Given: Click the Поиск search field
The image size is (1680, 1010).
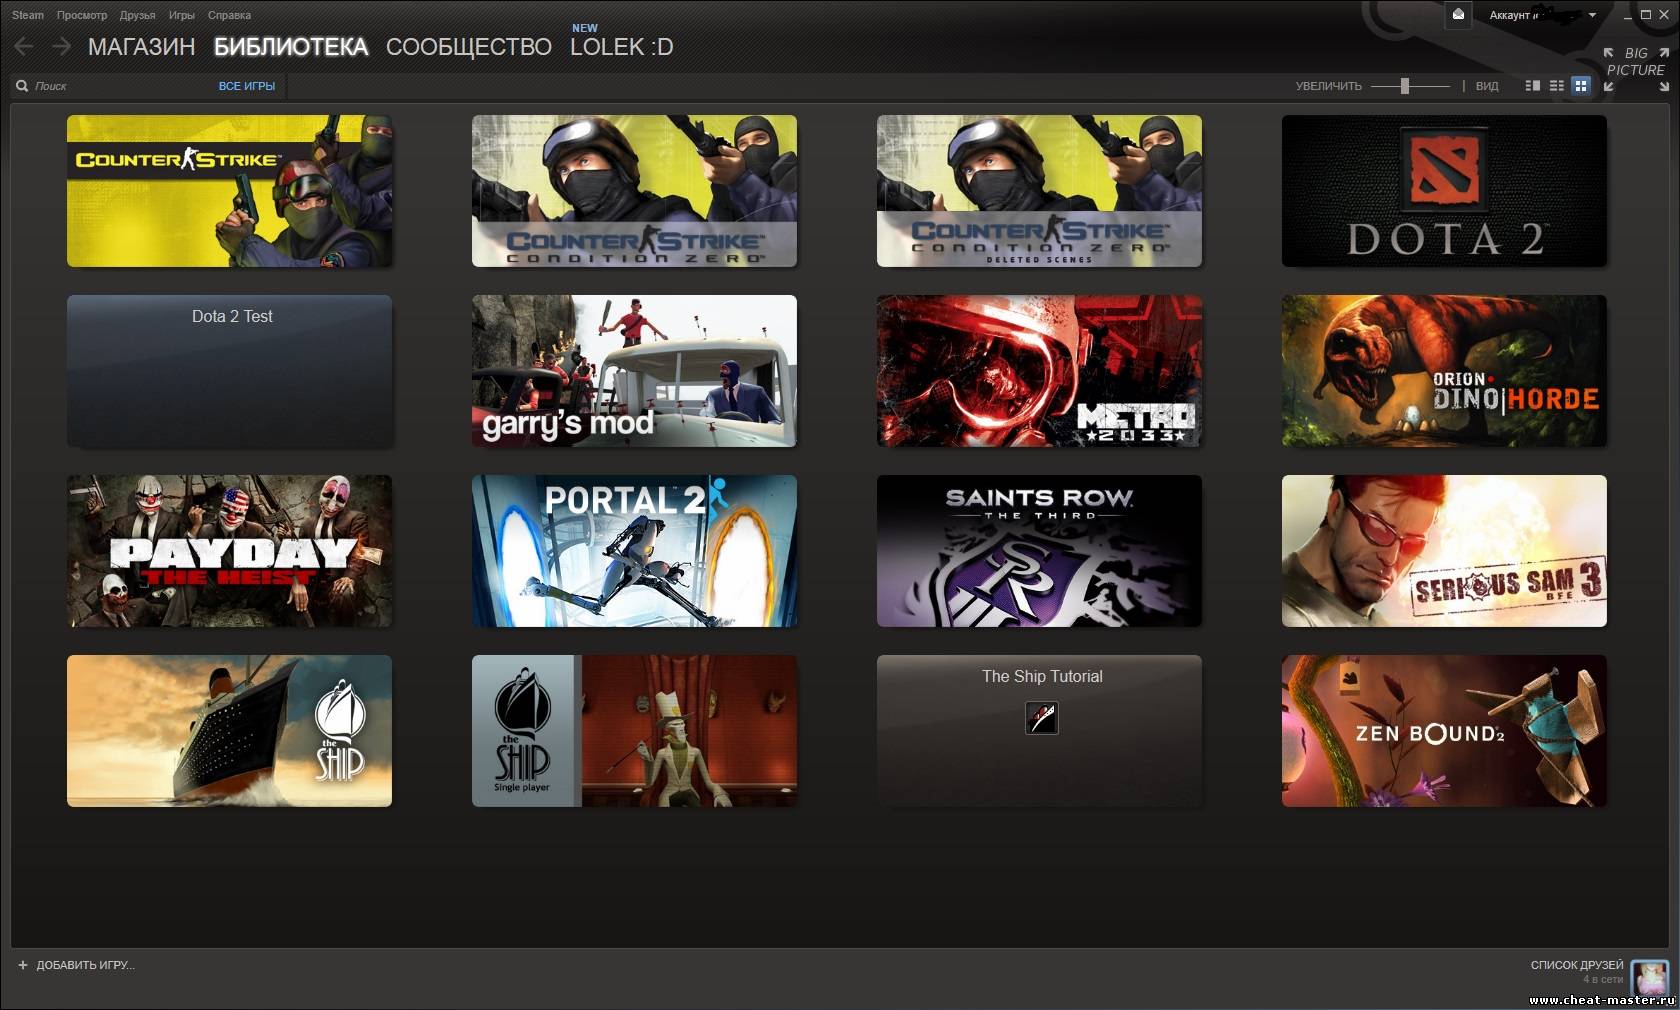Looking at the screenshot, I should point(120,86).
